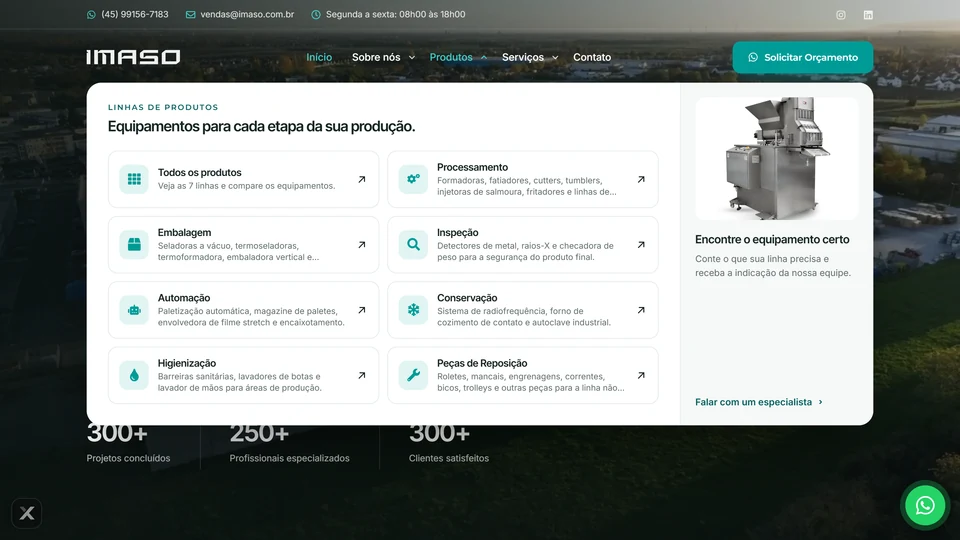Open the floating green WhatsApp chat button
The height and width of the screenshot is (540, 960).
point(924,505)
